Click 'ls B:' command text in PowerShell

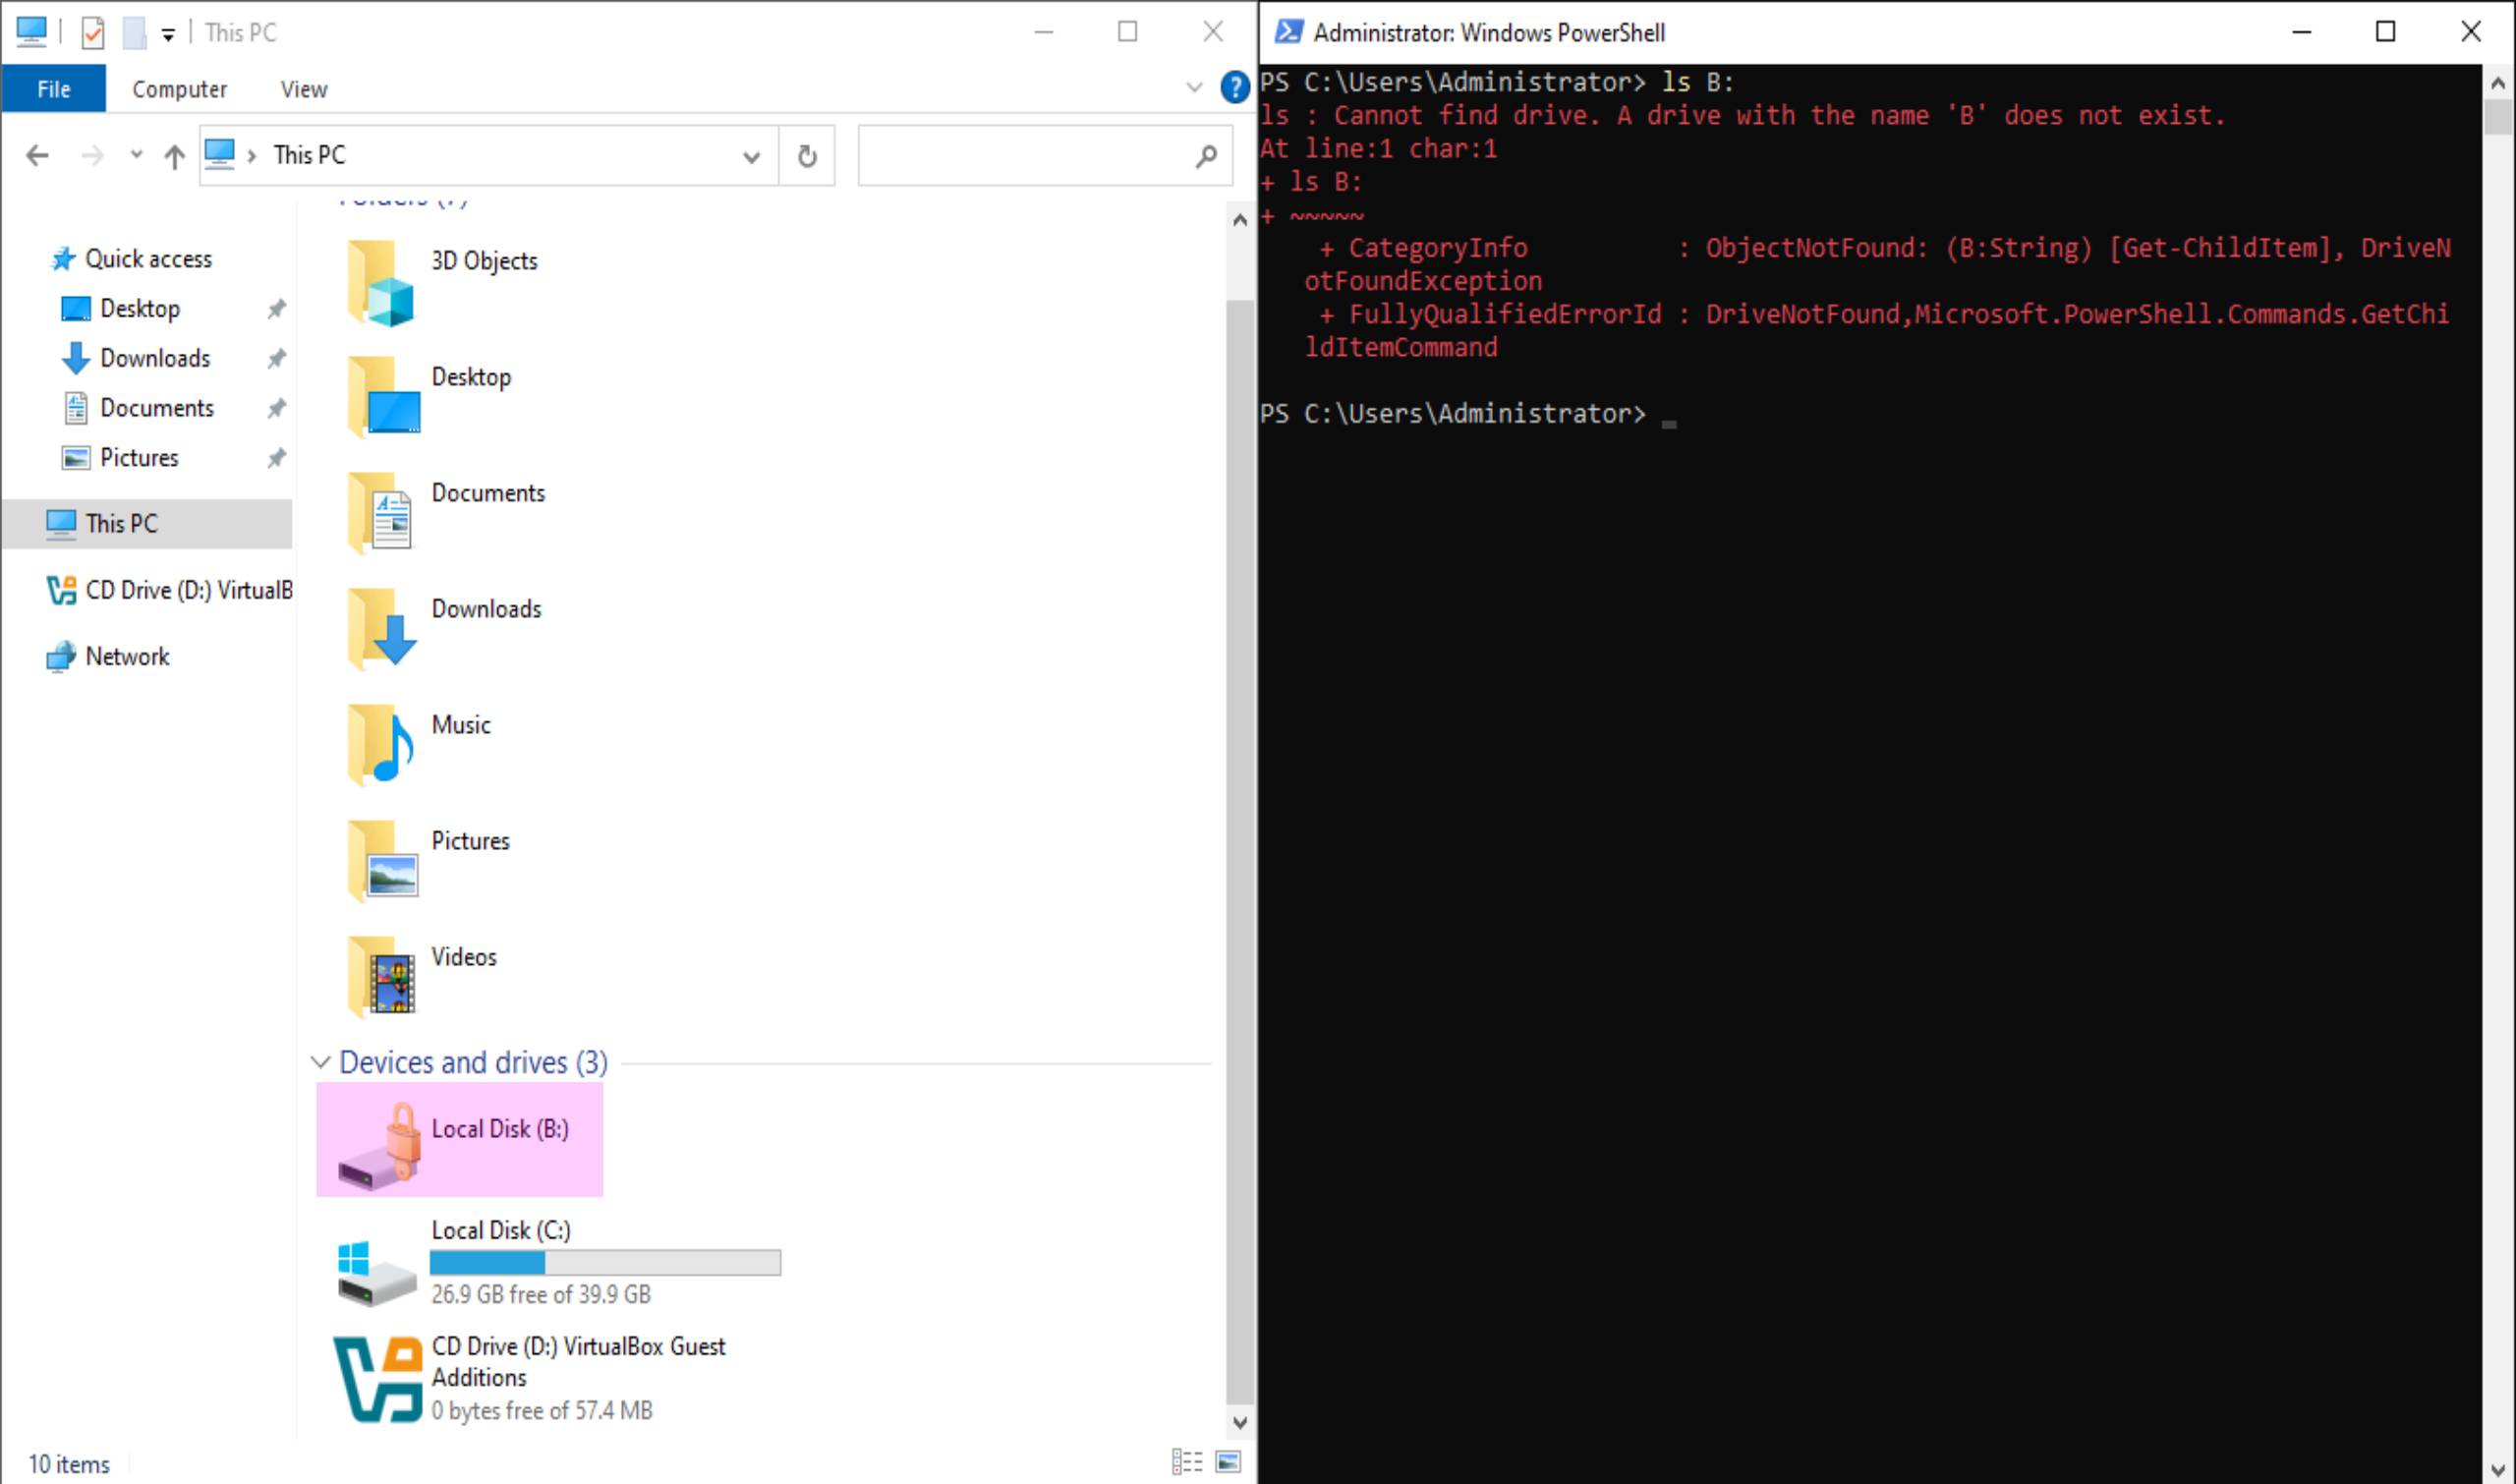click(1697, 82)
